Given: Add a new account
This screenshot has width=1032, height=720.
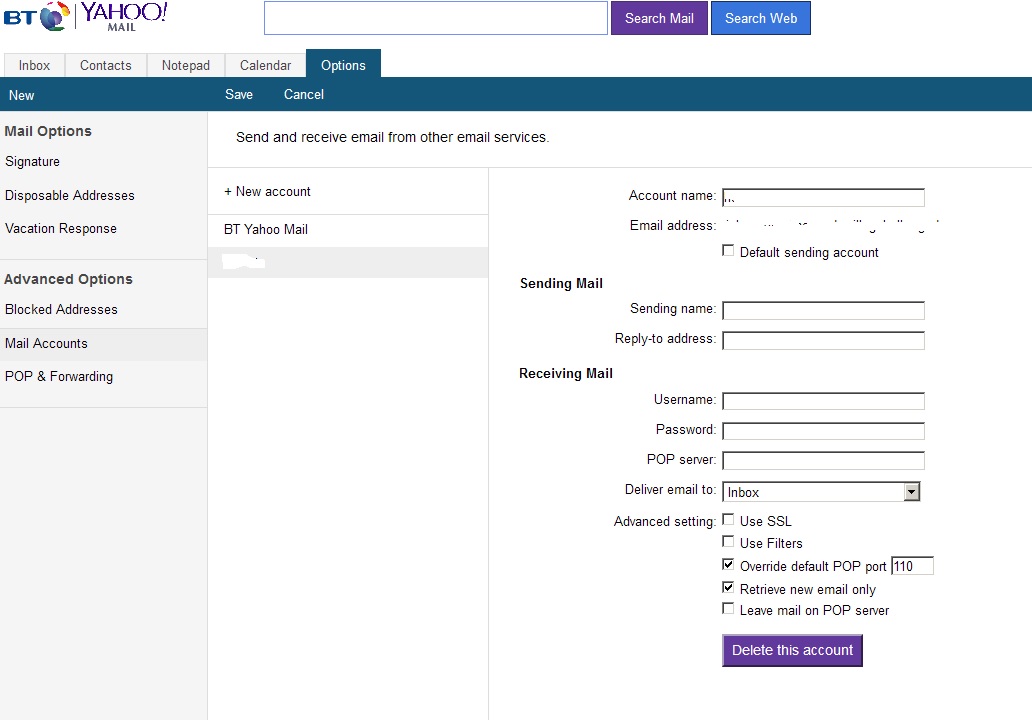Looking at the screenshot, I should point(267,192).
